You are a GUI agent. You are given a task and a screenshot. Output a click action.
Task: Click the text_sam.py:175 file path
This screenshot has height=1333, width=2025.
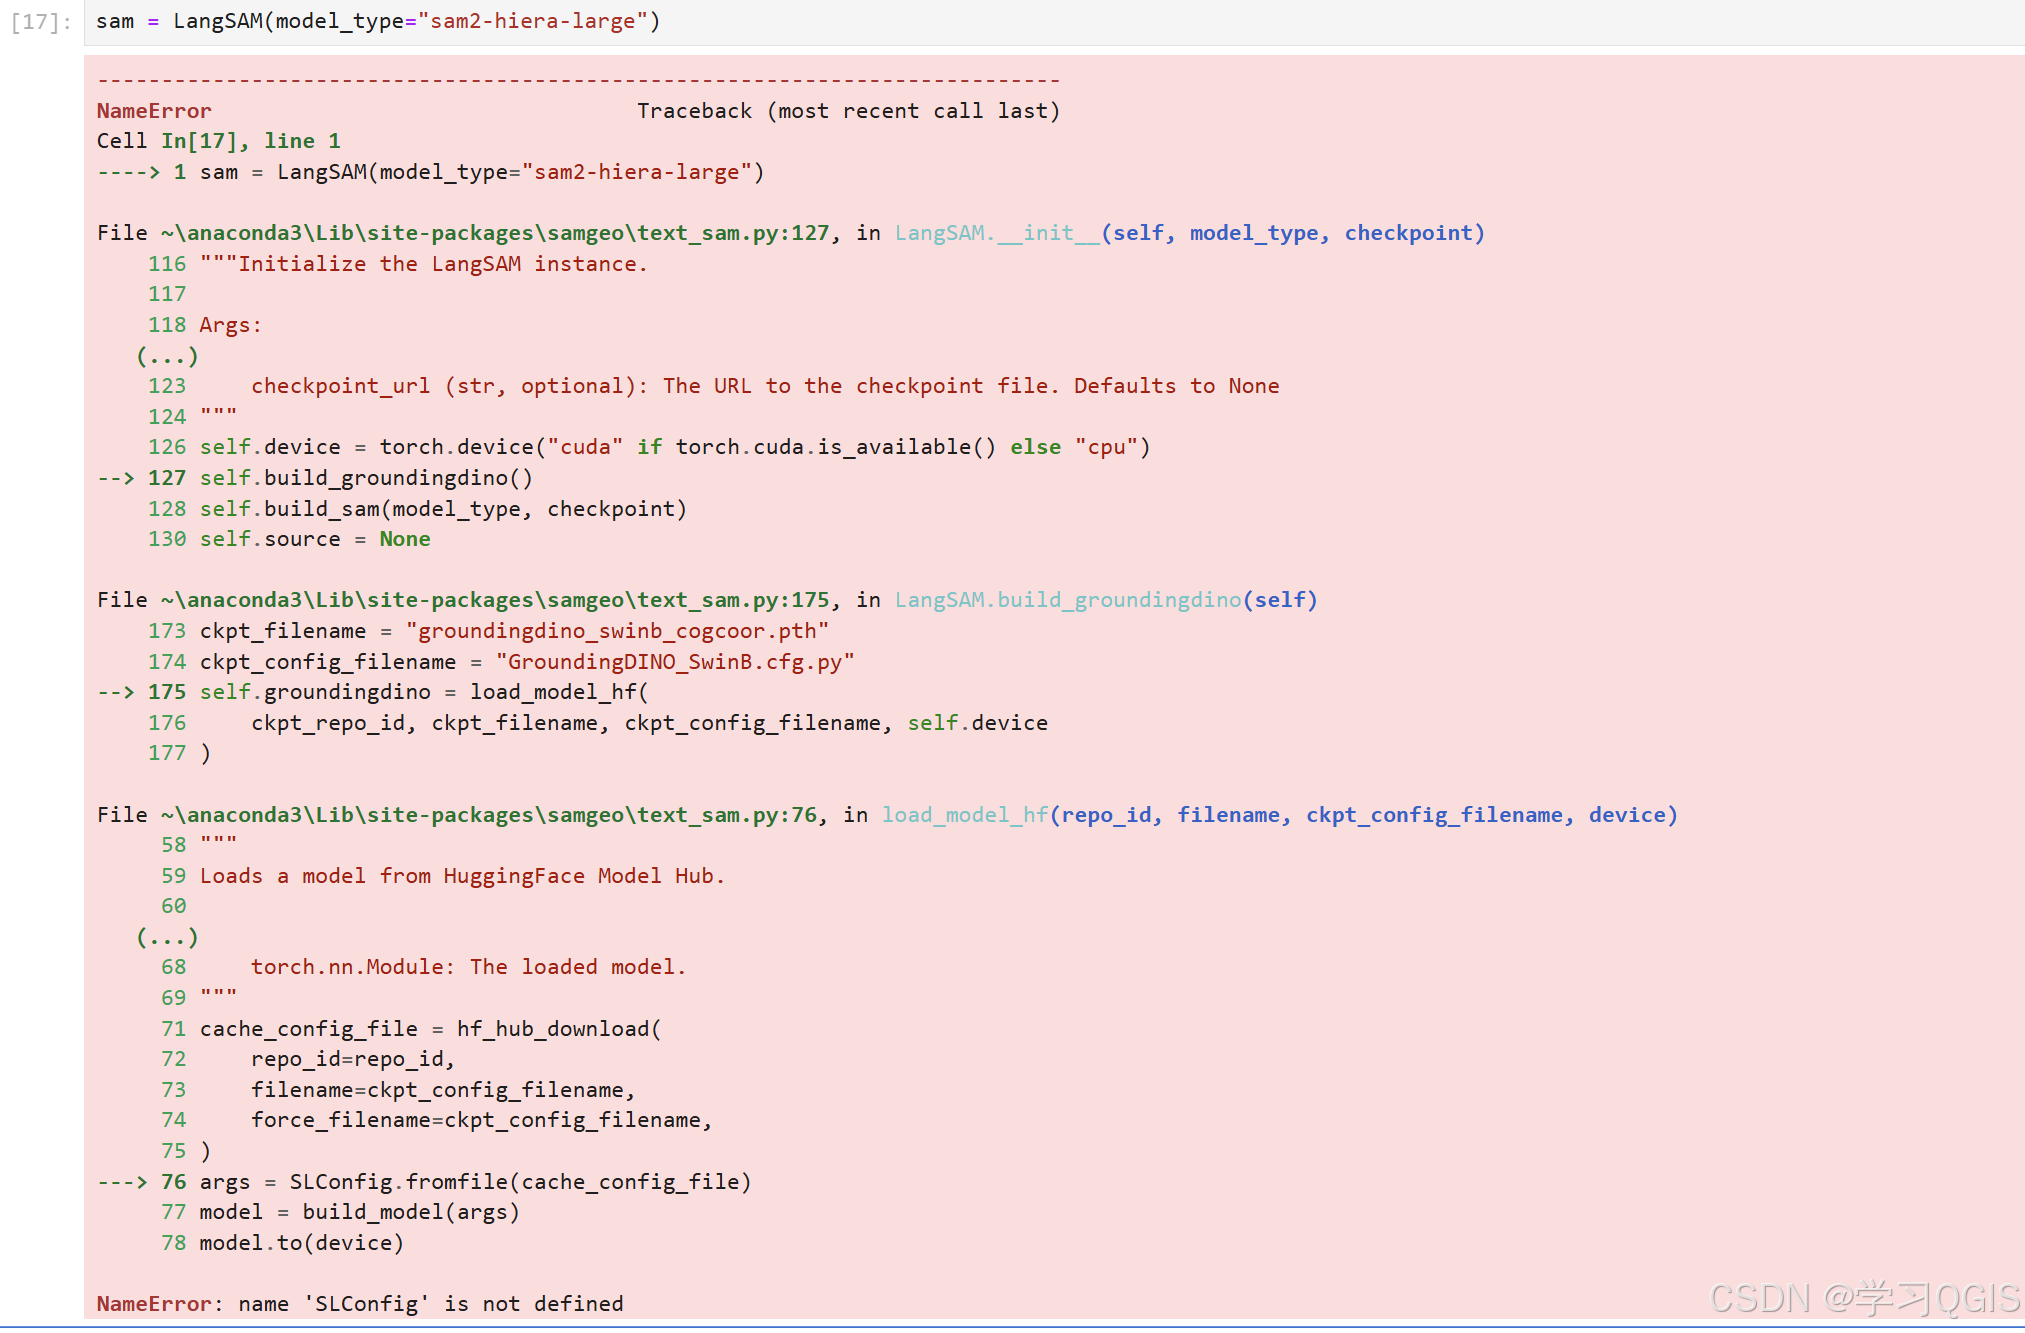click(x=495, y=600)
